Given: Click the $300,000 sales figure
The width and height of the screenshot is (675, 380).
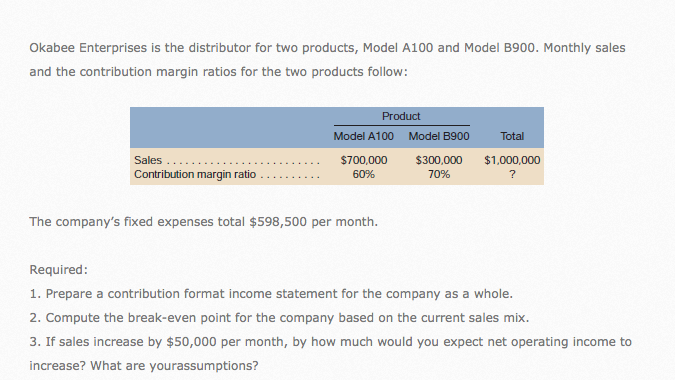Looking at the screenshot, I should click(439, 160).
